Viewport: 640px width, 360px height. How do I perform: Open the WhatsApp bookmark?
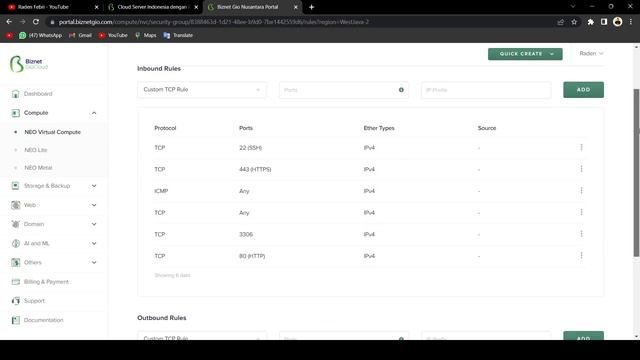40,36
